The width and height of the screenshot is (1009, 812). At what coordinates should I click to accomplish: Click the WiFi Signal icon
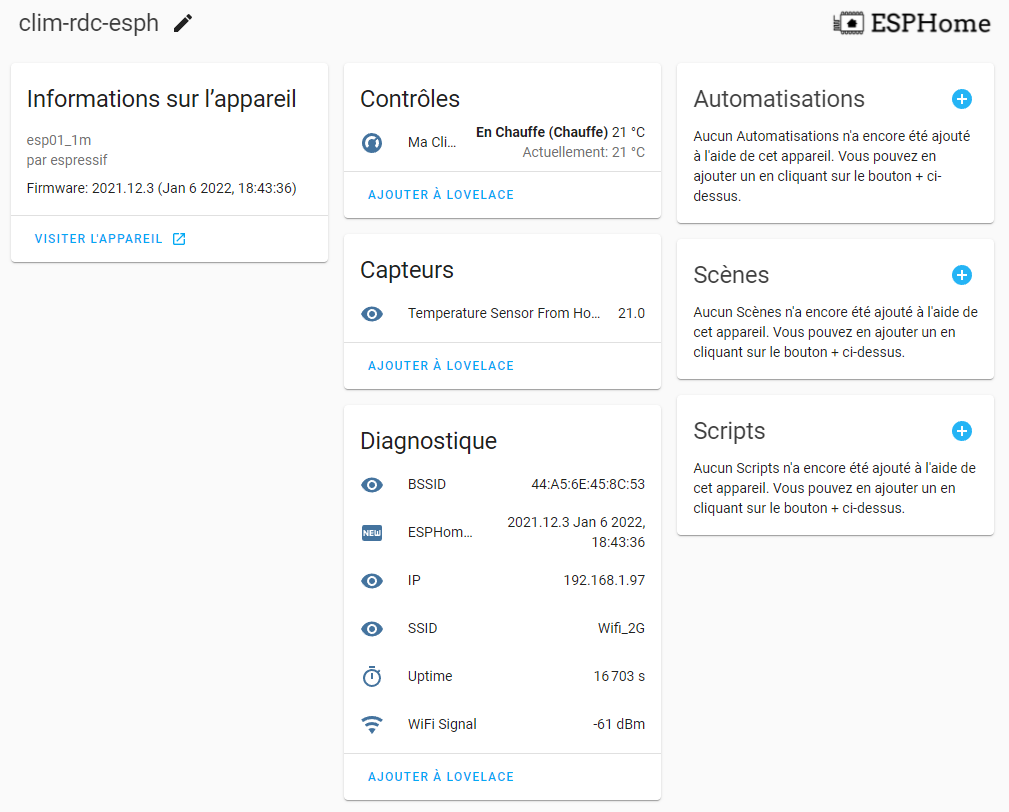[x=372, y=724]
